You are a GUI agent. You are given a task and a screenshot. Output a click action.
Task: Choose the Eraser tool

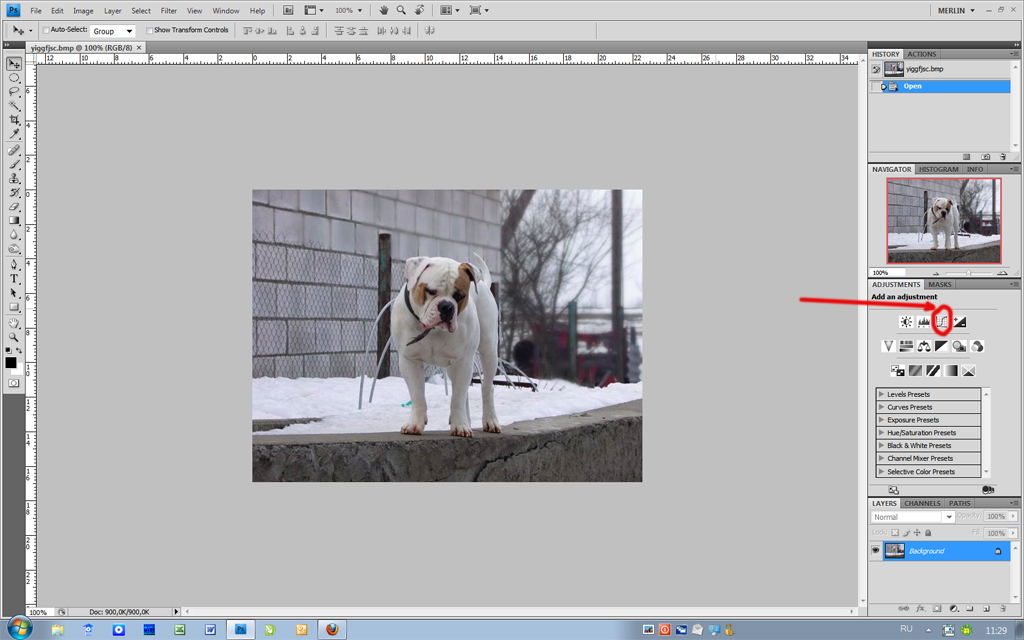14,206
